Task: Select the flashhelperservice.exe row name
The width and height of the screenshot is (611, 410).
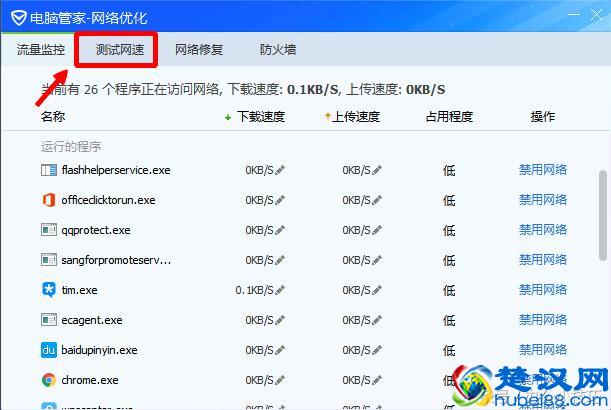Action: click(116, 170)
